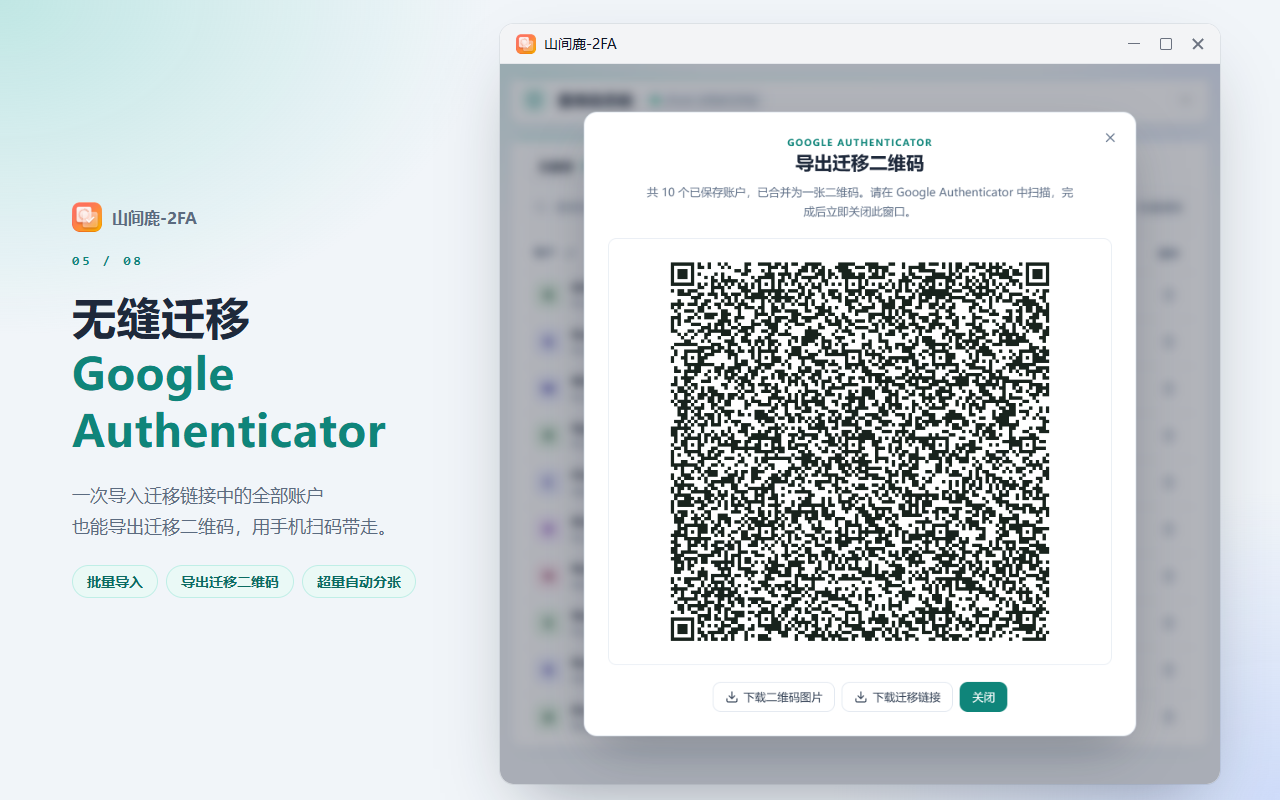Screen dimensions: 1280x800
Task: Click the 无缝迁移 headline
Action: (x=161, y=319)
